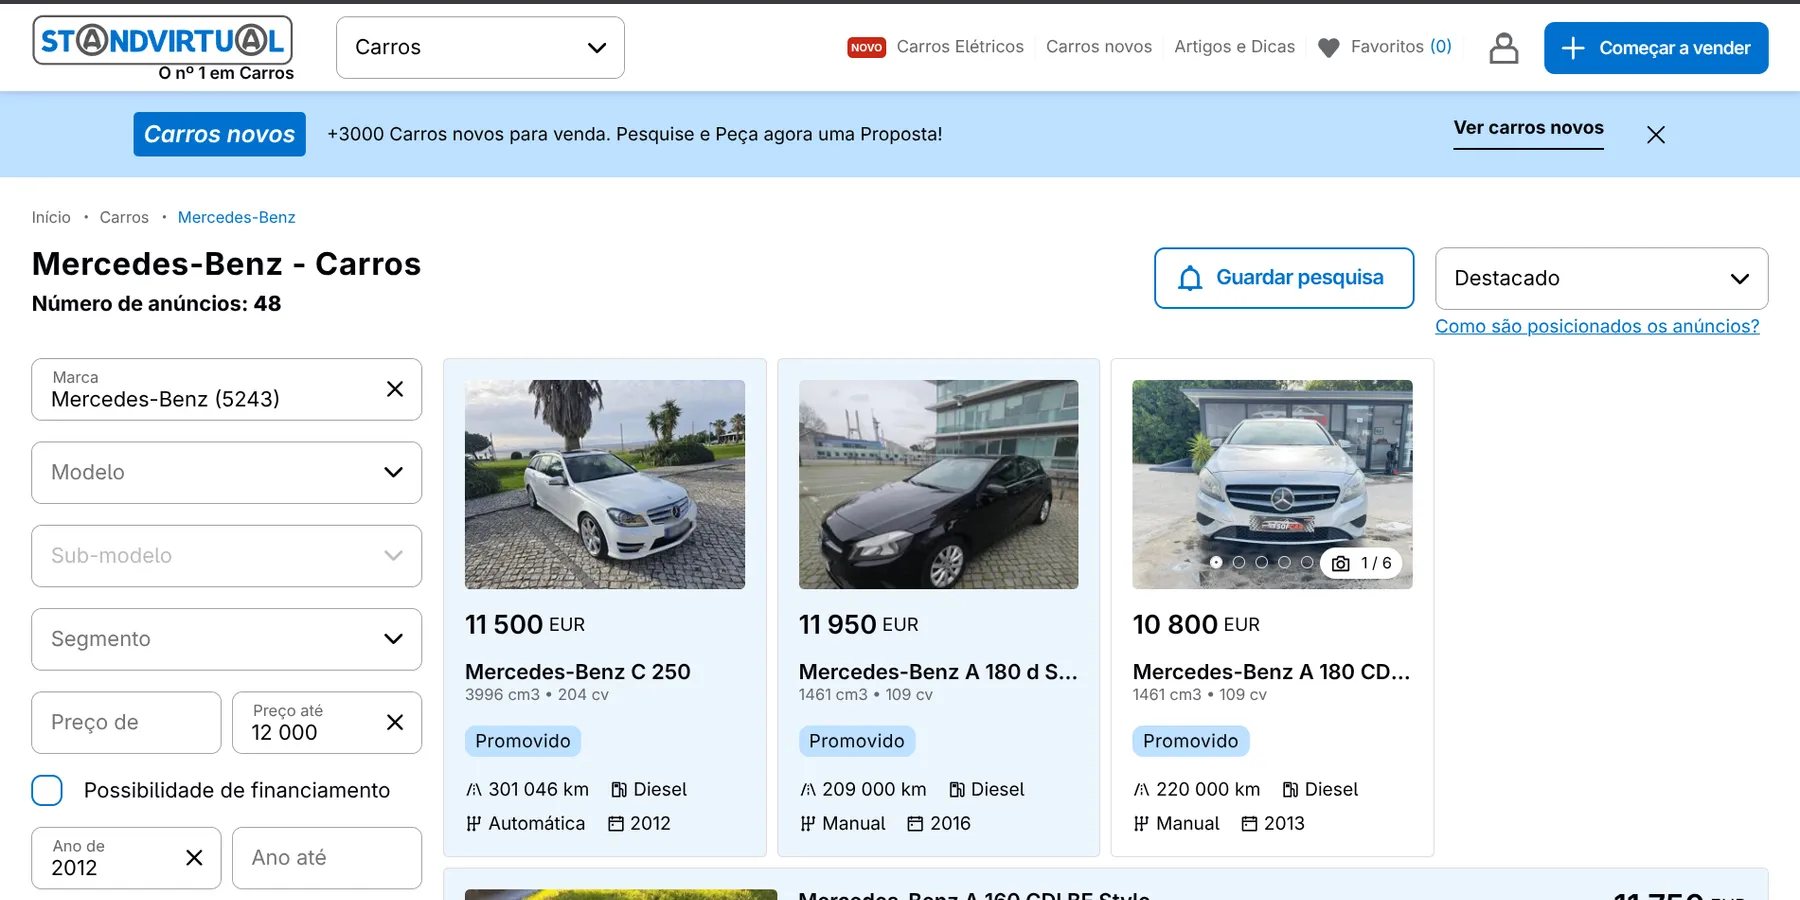Remove the 2012 year filter via its X
1800x900 pixels.
pos(194,857)
